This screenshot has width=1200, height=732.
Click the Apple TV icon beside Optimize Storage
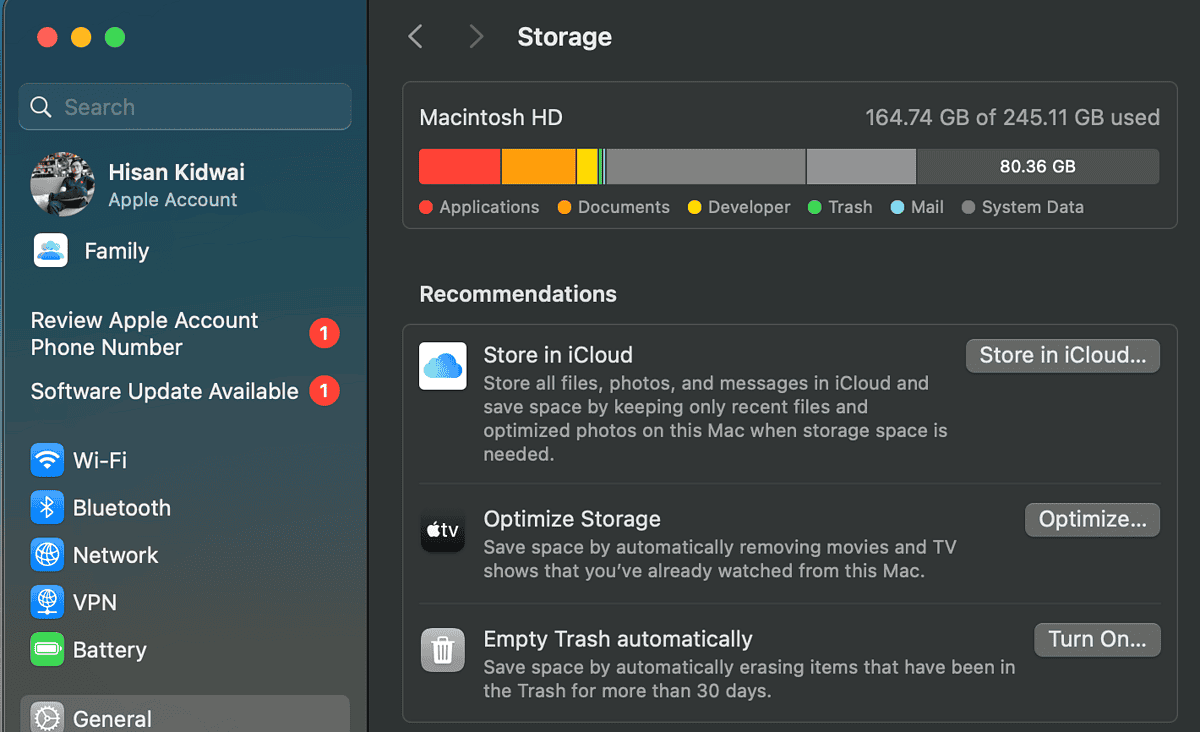tap(442, 530)
